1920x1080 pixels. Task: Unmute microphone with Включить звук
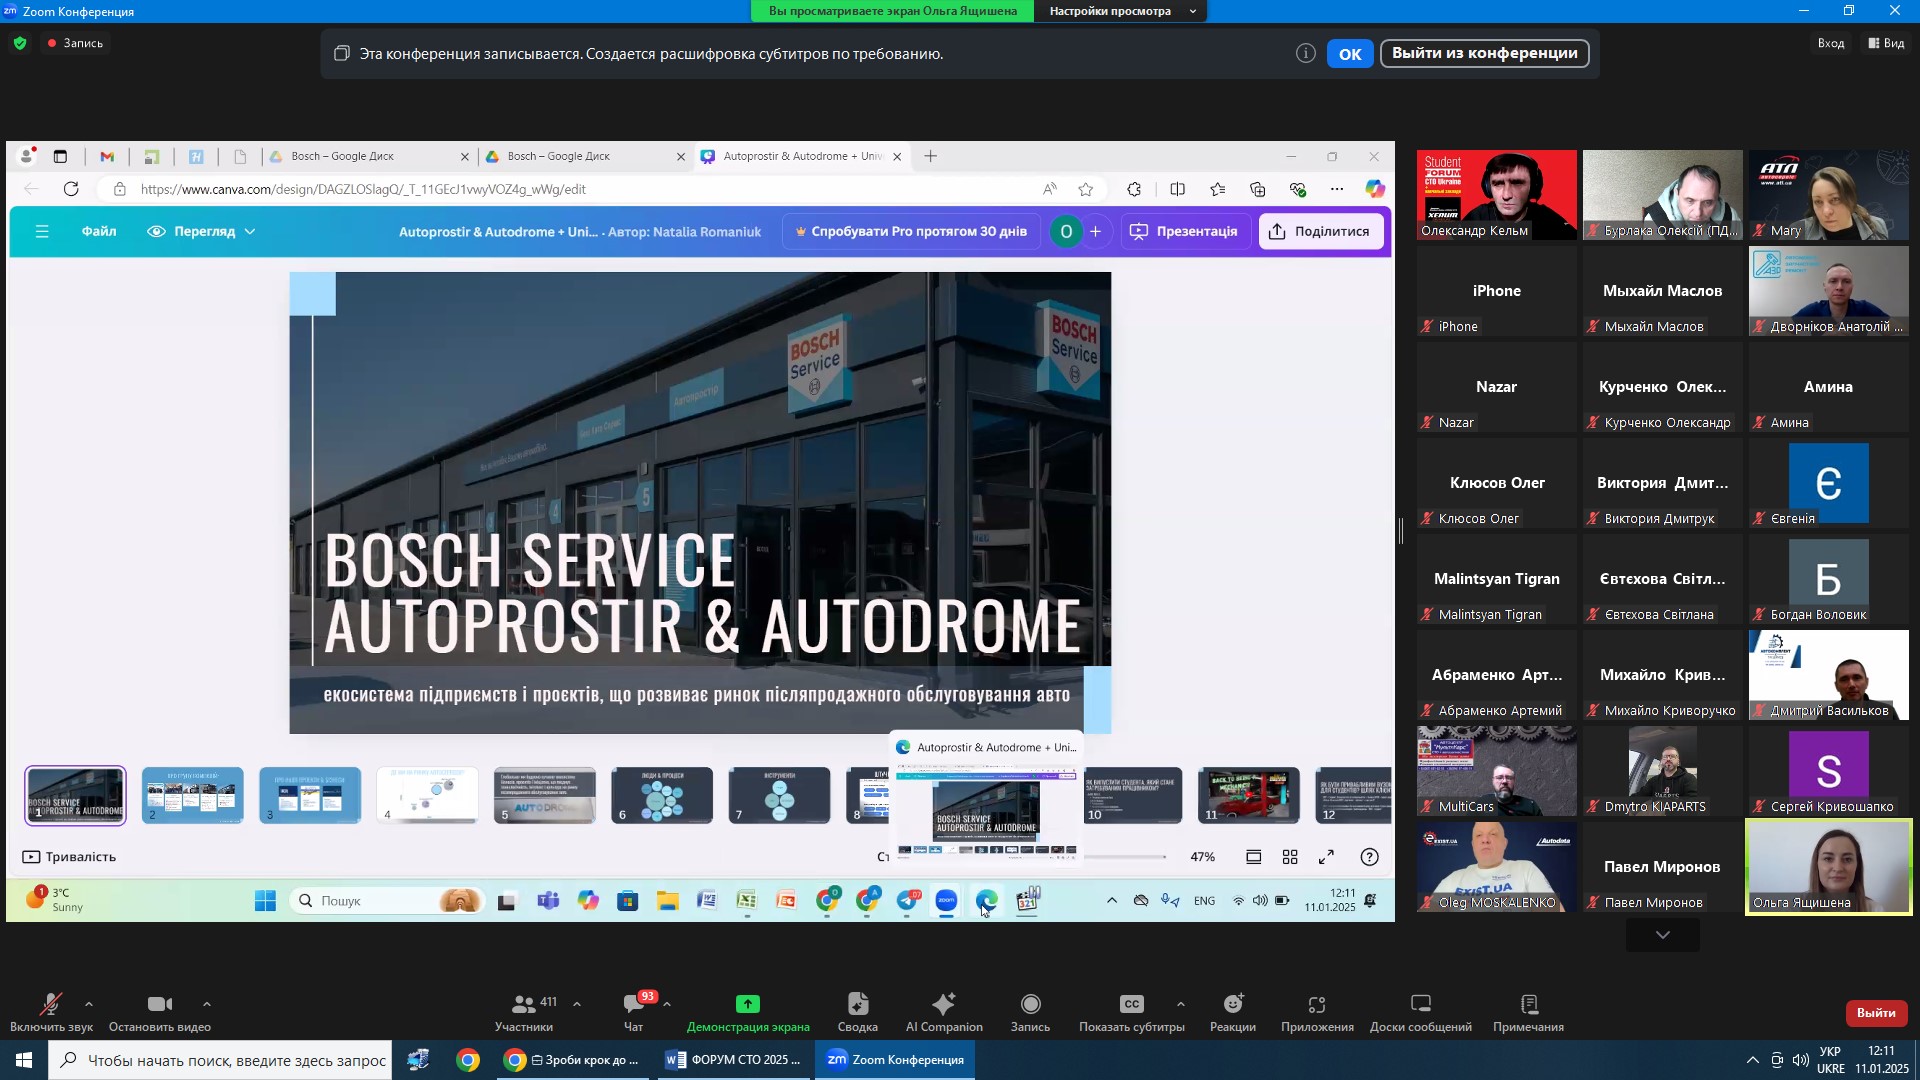coord(51,1012)
